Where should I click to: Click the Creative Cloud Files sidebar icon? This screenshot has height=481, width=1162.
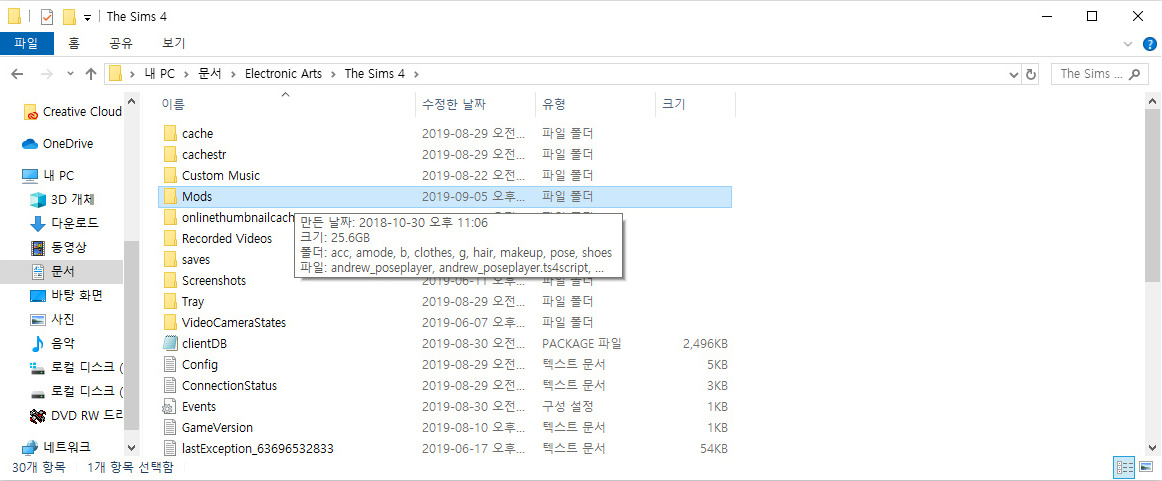(30, 112)
